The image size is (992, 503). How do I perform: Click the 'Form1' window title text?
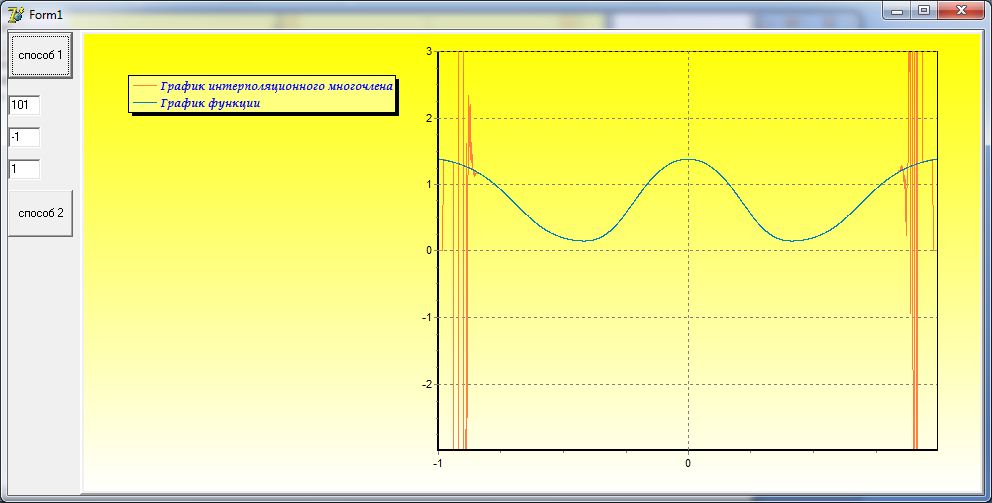tap(46, 15)
